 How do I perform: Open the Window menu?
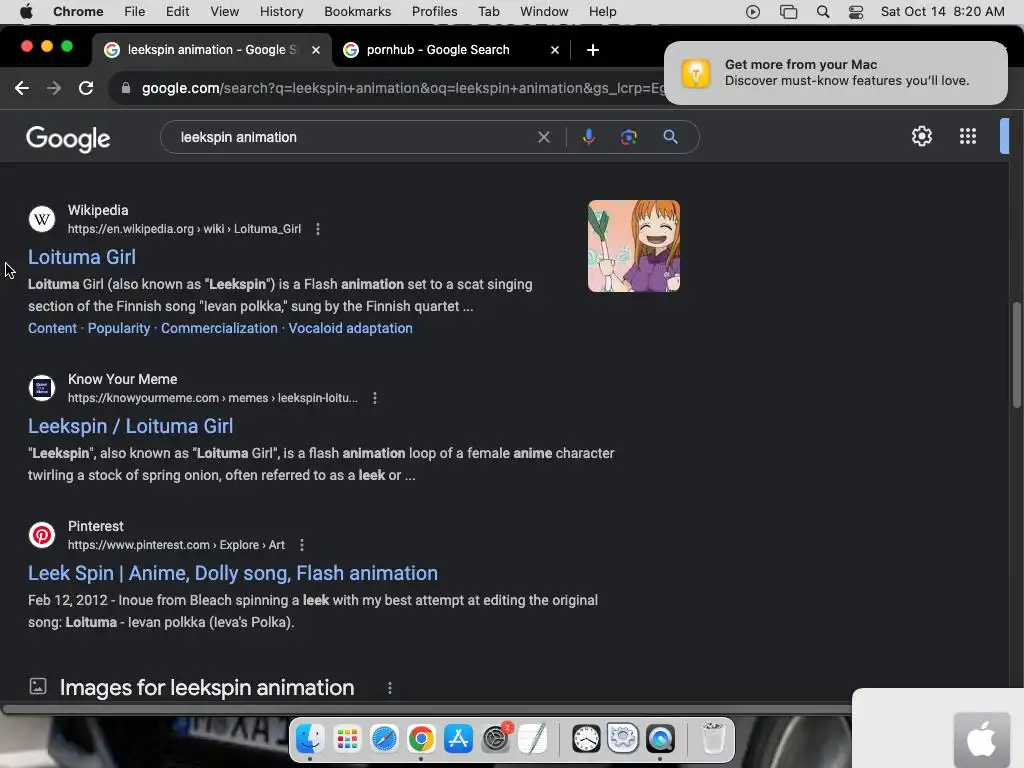[544, 12]
